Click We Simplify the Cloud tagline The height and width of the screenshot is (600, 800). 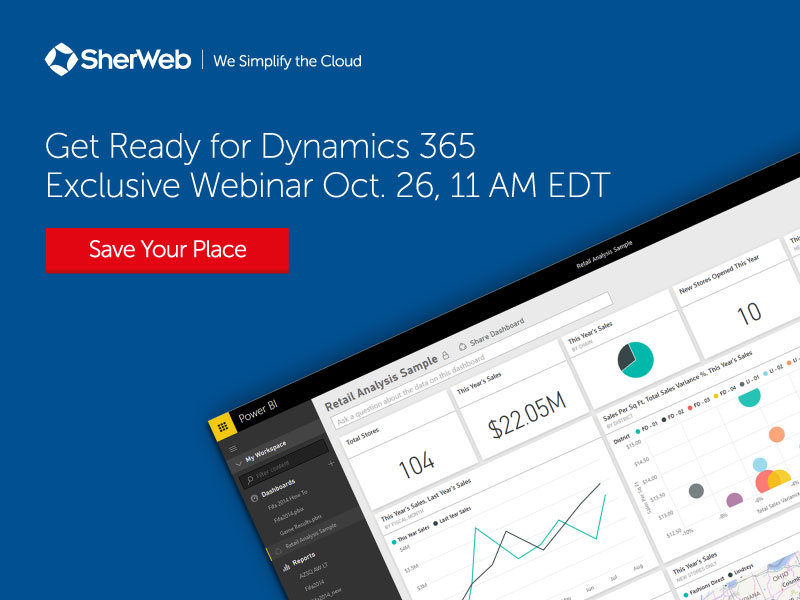click(287, 61)
